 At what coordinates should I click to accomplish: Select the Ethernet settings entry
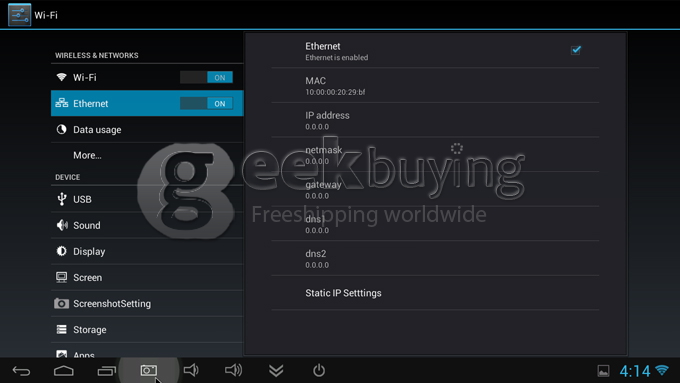pyautogui.click(x=147, y=103)
